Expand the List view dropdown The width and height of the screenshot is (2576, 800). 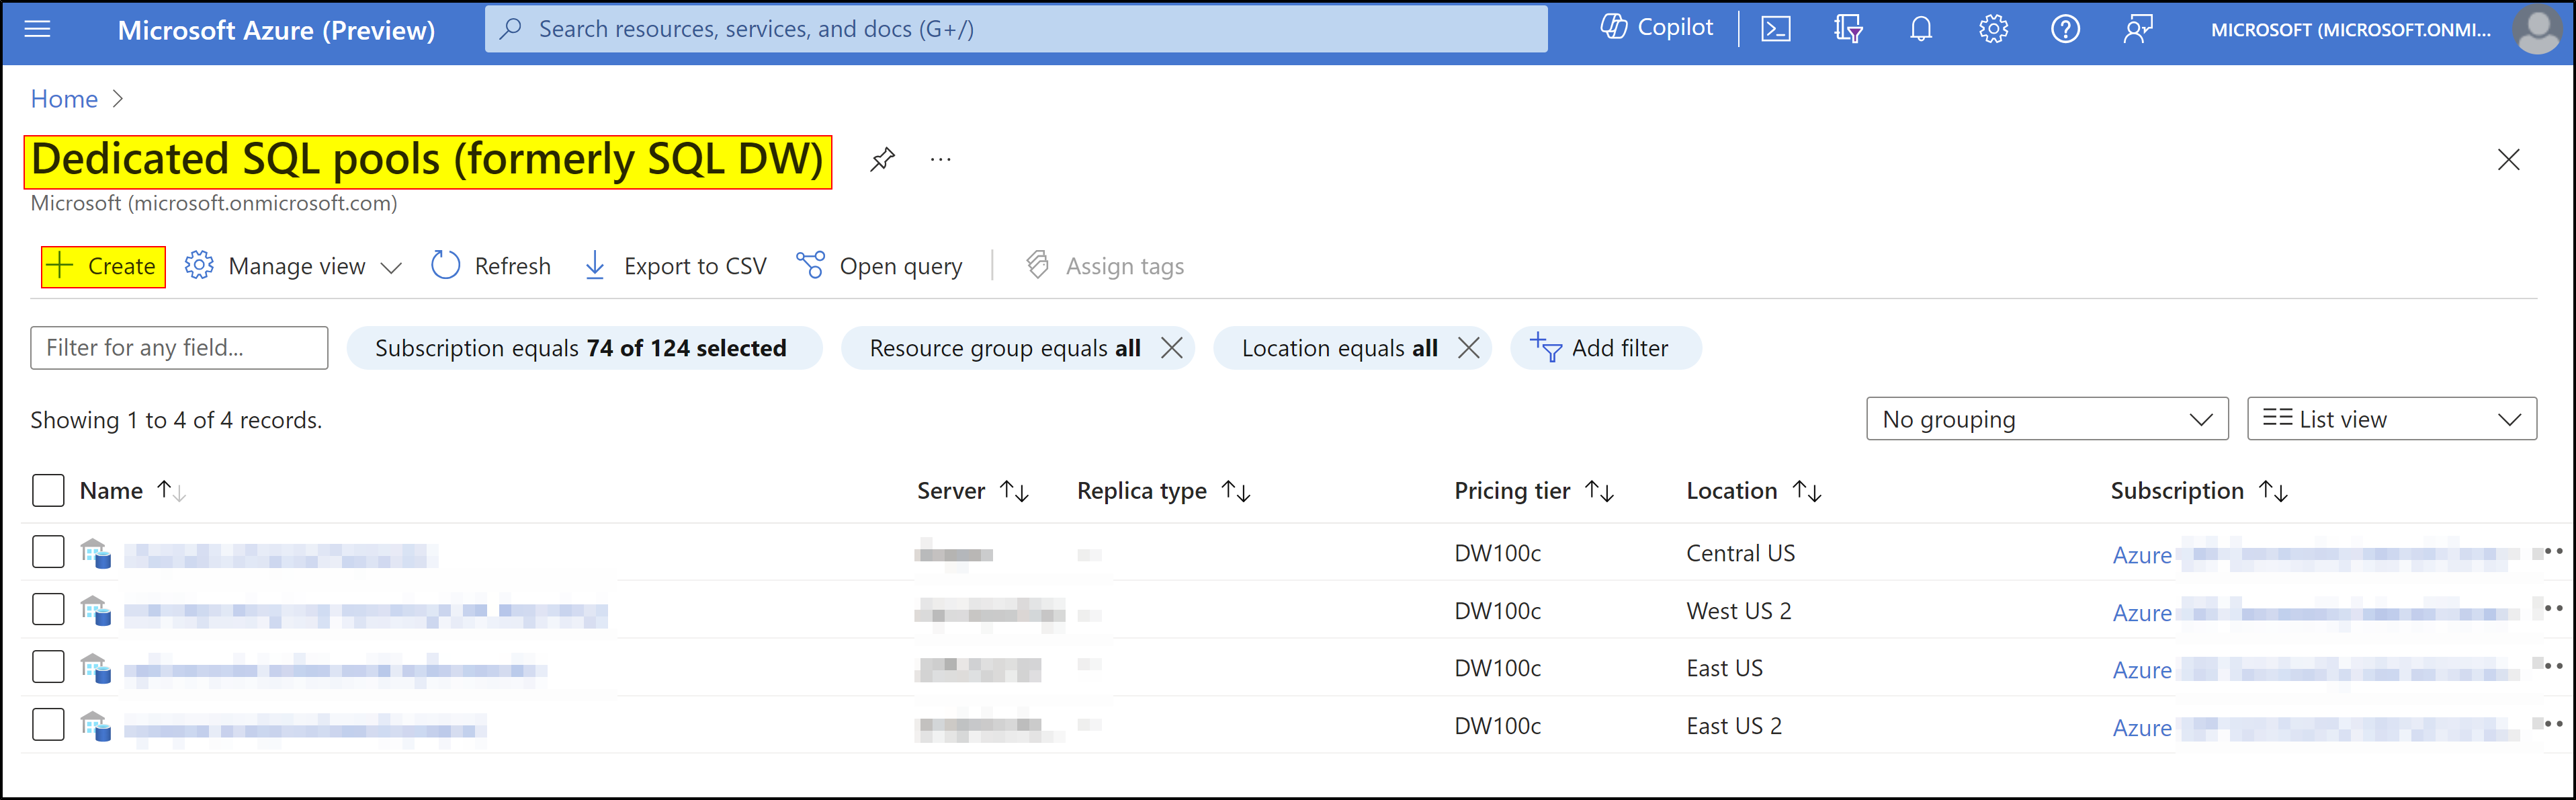coord(2391,419)
